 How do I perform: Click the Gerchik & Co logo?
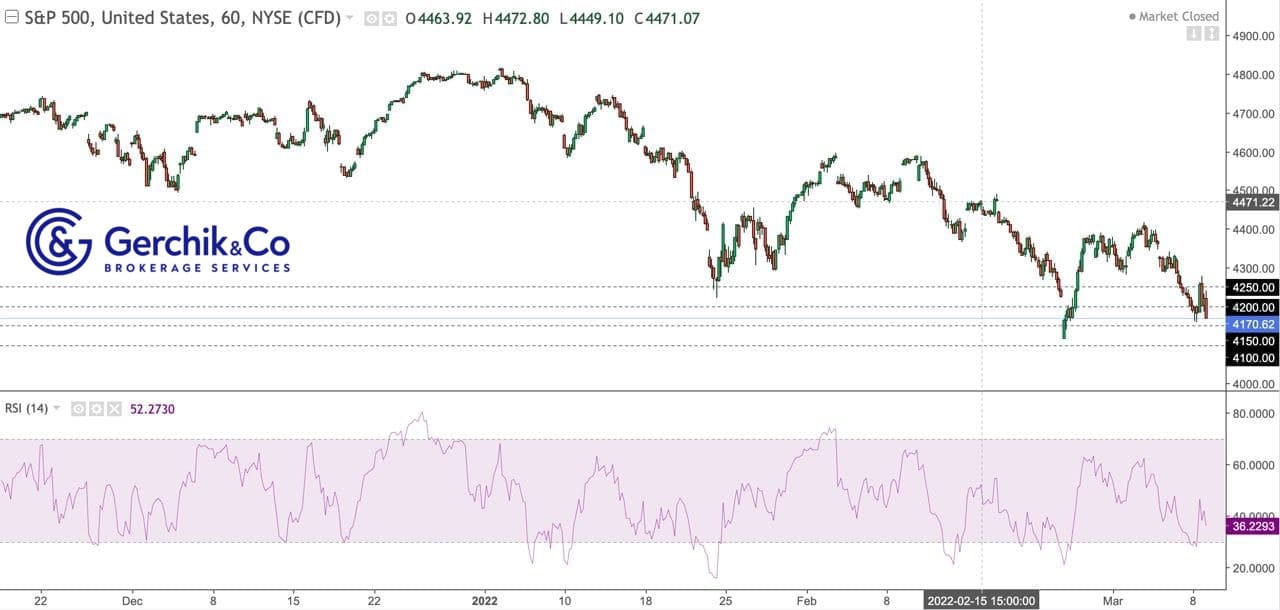pos(158,242)
